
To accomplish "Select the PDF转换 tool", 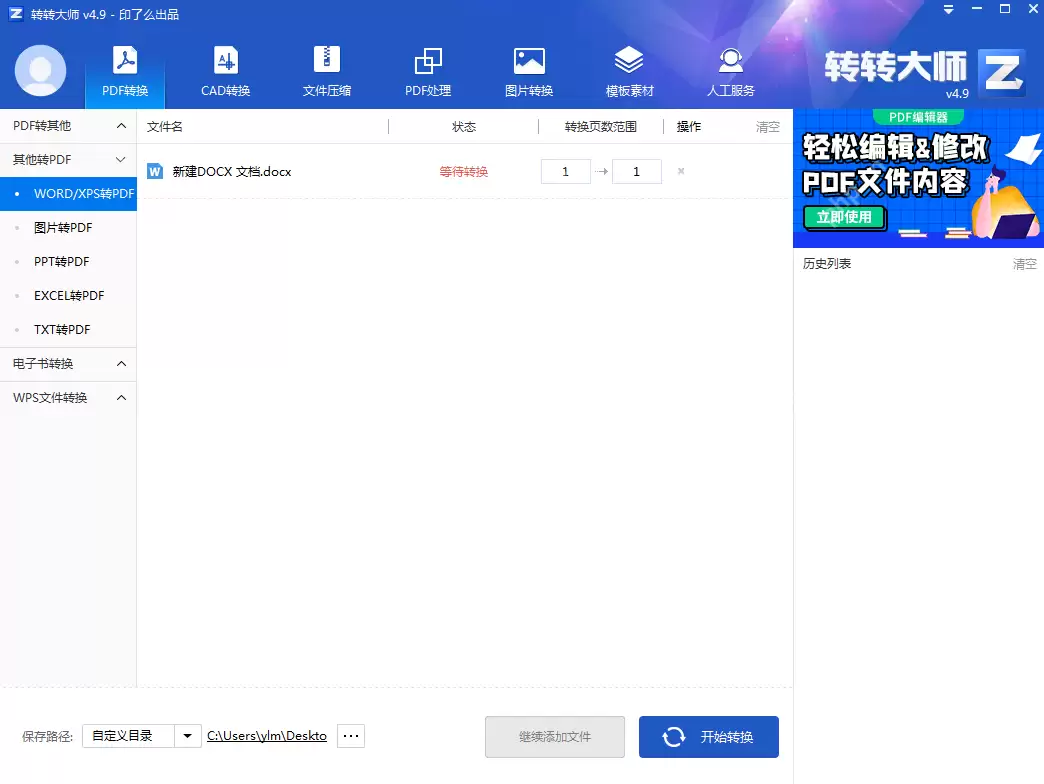I will 124,70.
